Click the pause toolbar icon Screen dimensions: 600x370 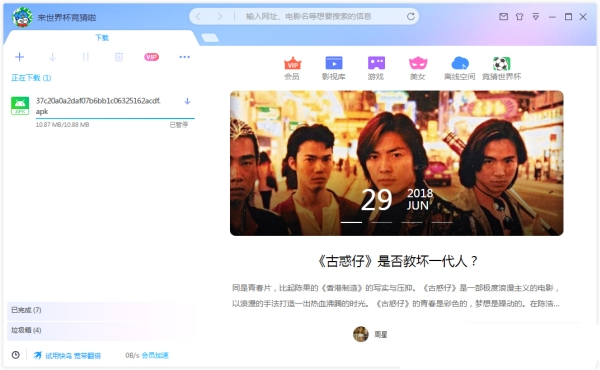86,57
